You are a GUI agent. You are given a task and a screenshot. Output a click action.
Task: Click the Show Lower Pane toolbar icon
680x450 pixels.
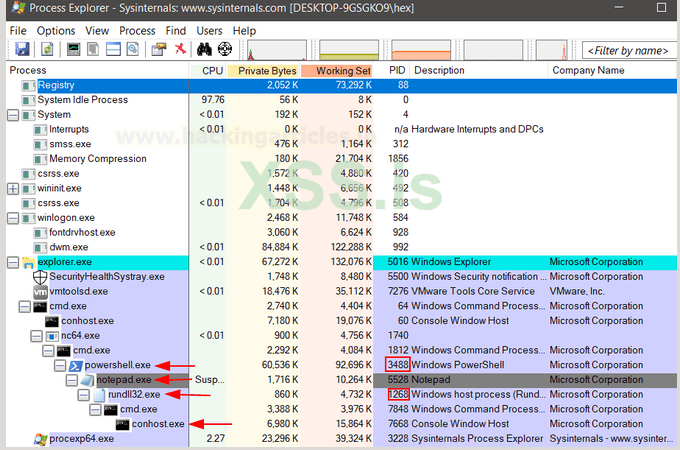click(114, 49)
